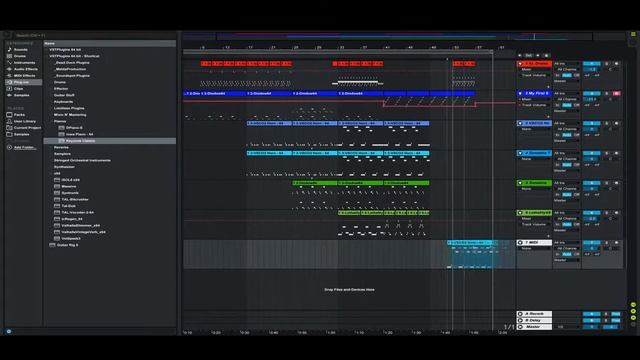Jump to previous locator arrow beside Set
This screenshot has width=640, height=360.
[x=520, y=56]
